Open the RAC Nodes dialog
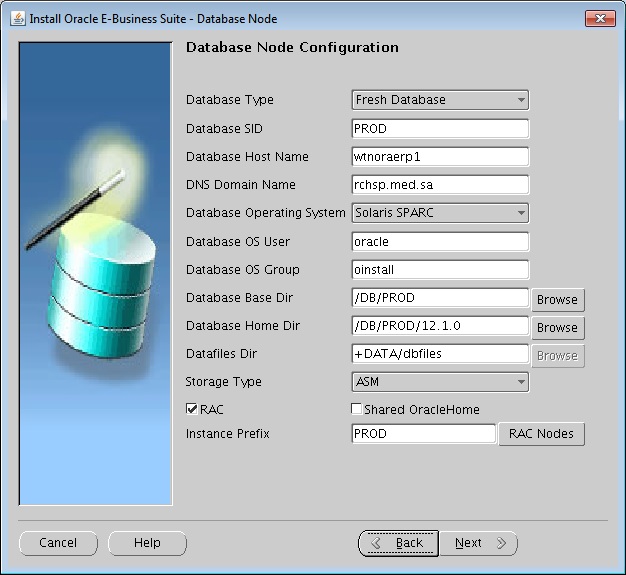 [x=541, y=433]
